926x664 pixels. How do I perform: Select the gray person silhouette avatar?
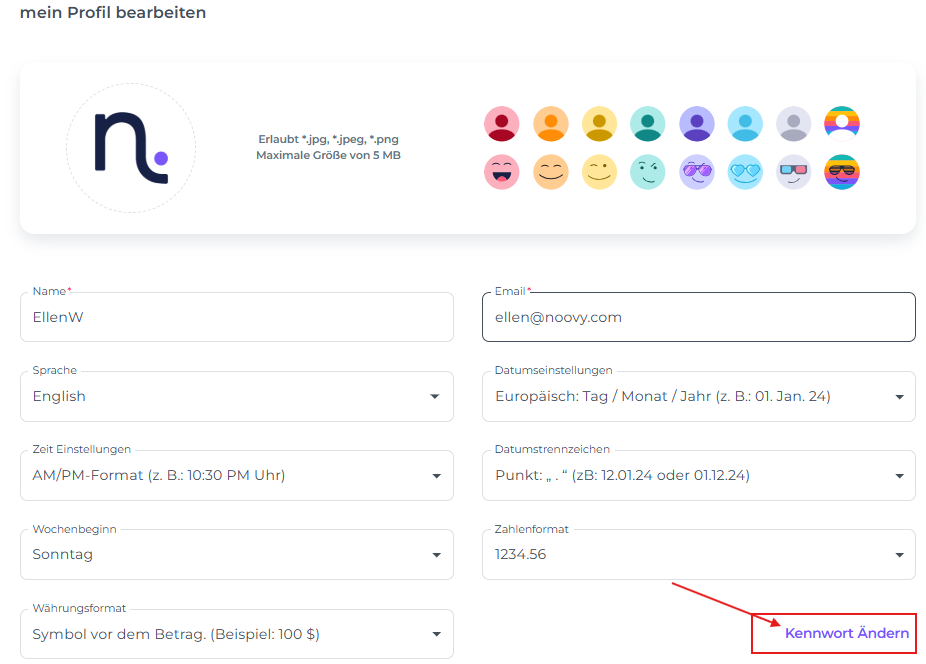(x=793, y=124)
